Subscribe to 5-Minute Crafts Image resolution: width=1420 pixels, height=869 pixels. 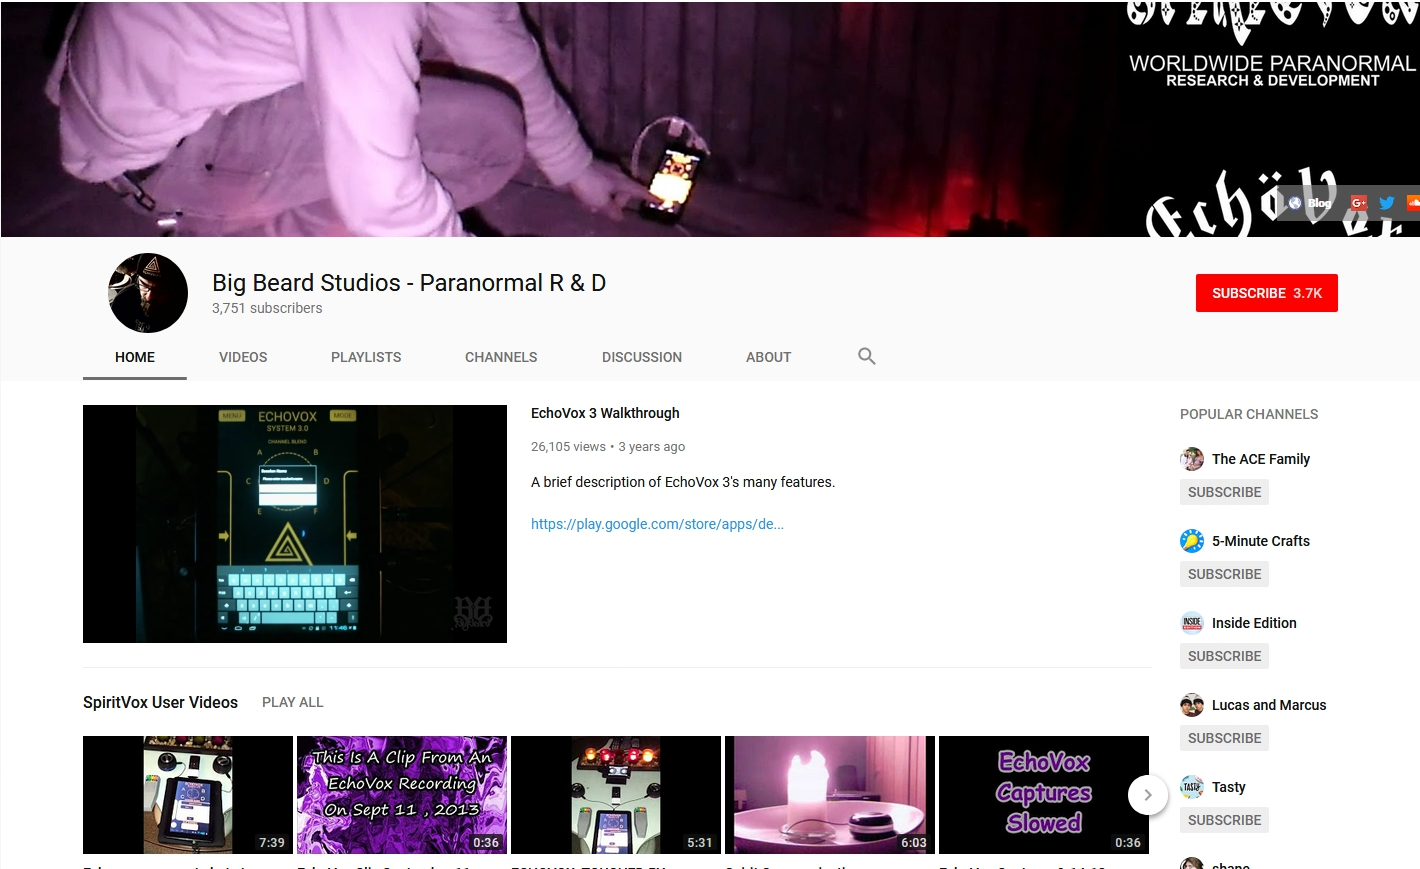[1224, 574]
